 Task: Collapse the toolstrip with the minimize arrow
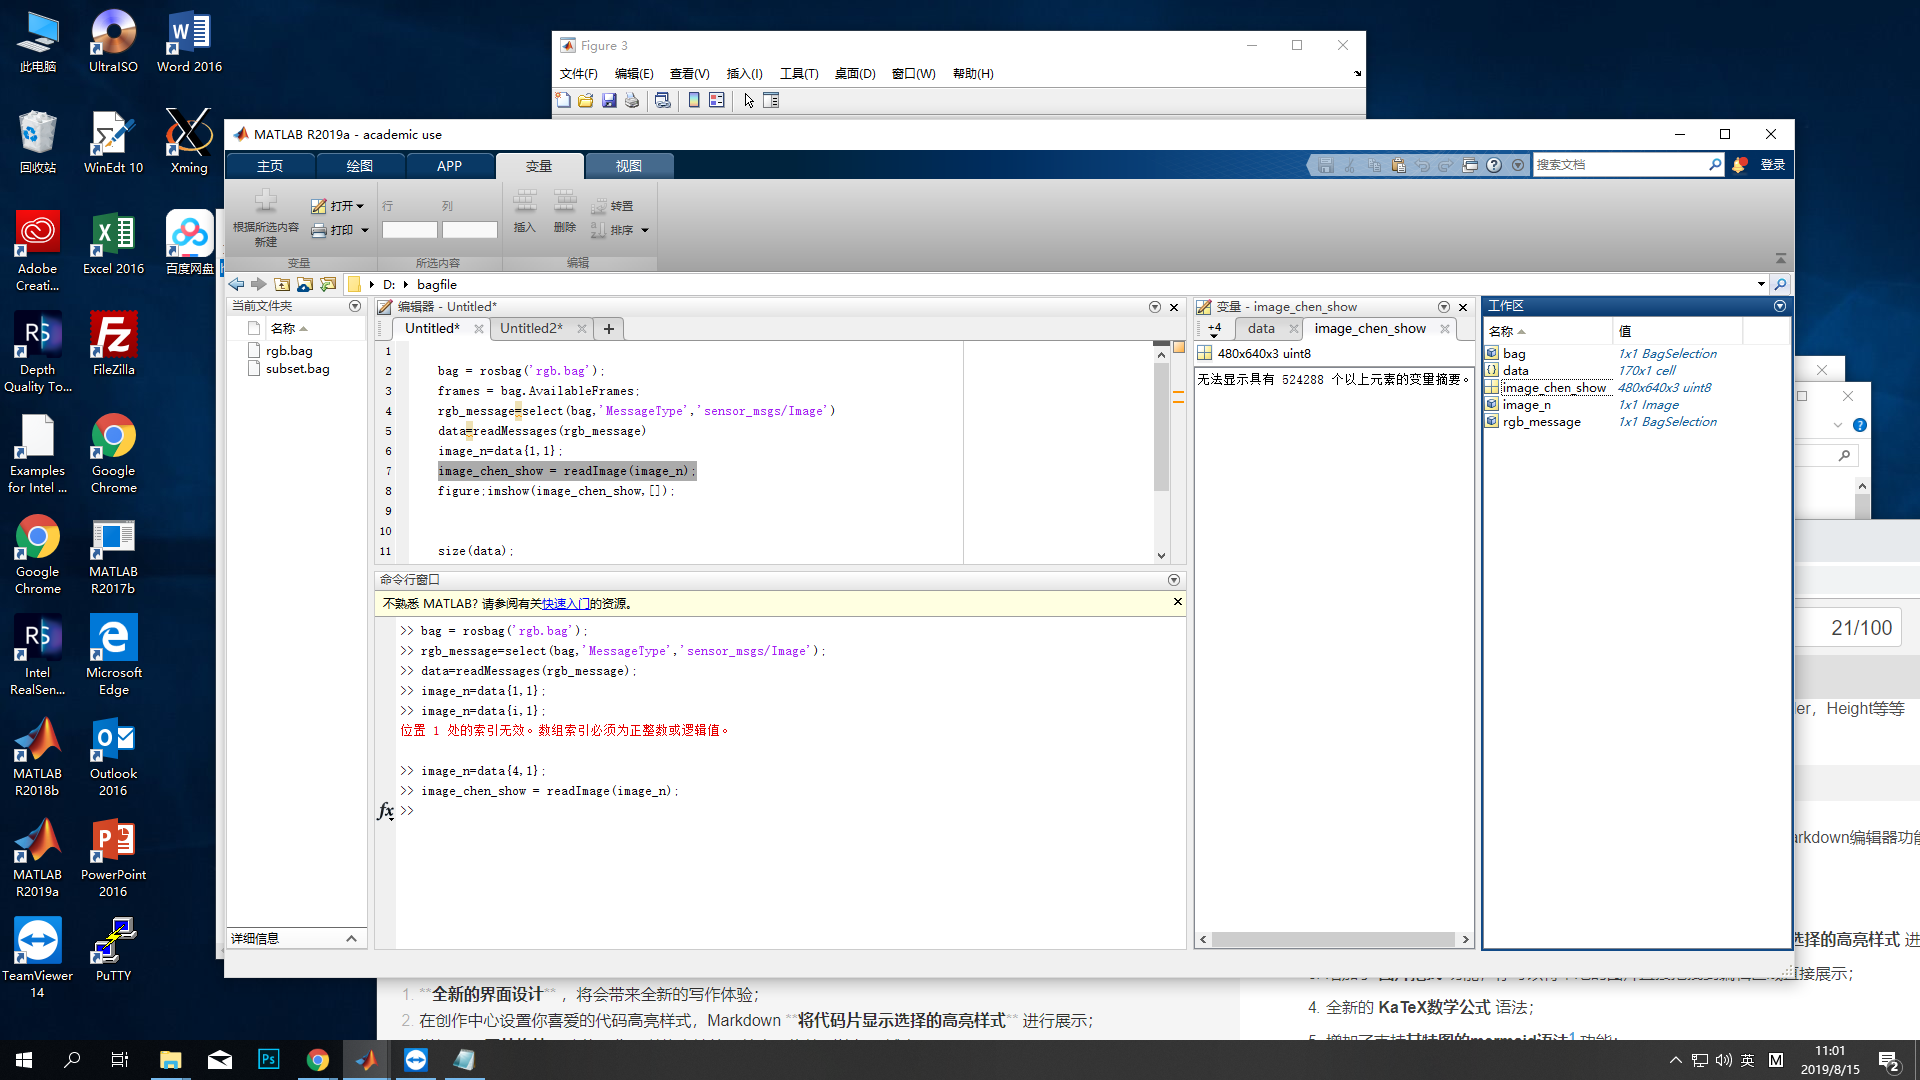click(x=1780, y=258)
